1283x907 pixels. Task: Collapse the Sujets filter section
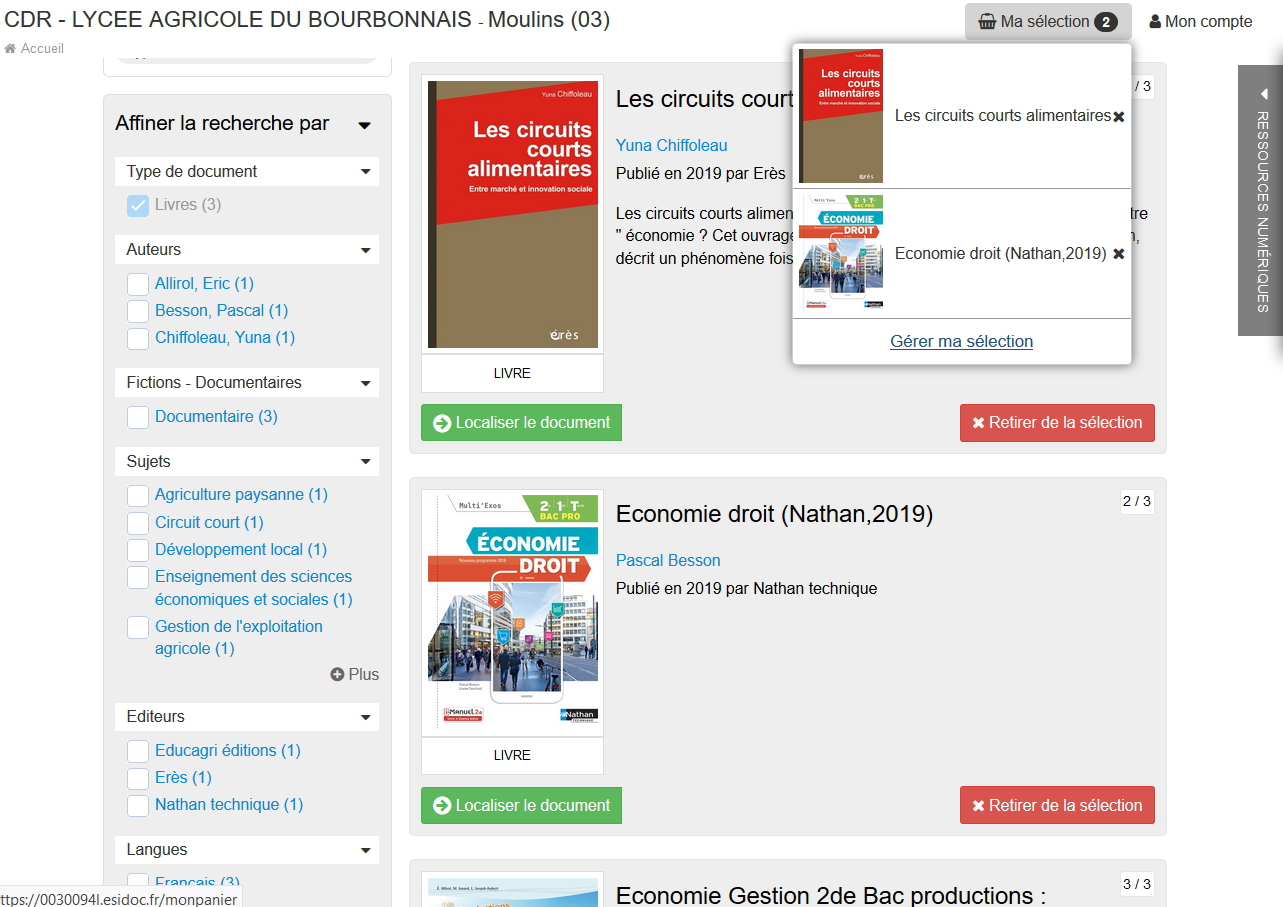coord(366,462)
